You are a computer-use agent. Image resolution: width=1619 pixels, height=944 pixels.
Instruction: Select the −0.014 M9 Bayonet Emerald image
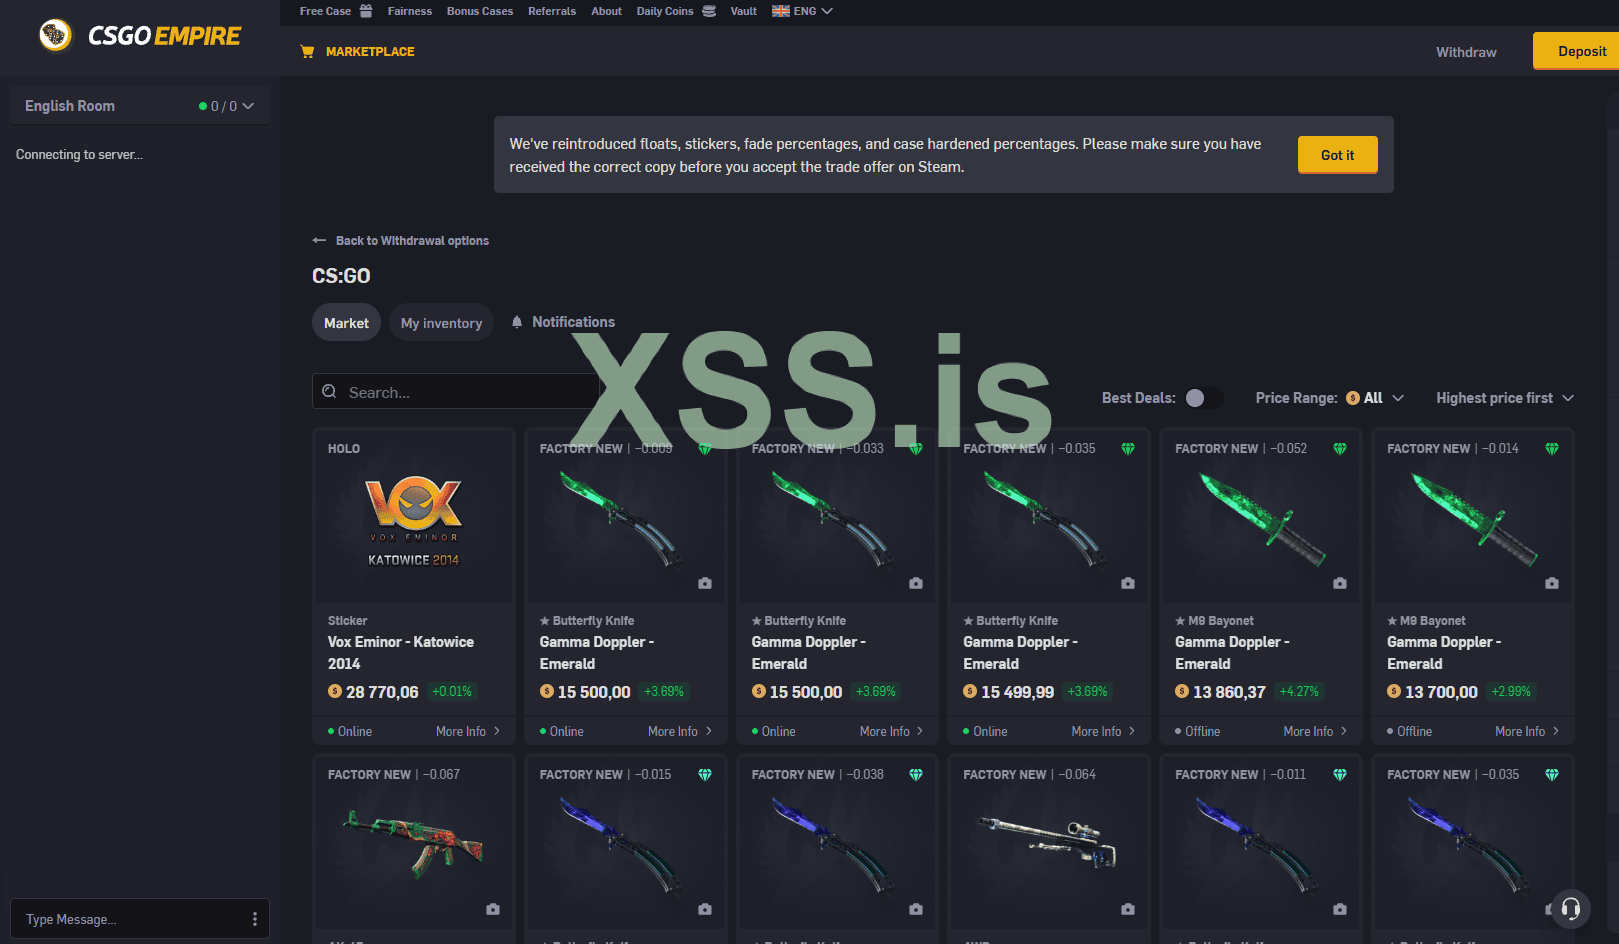pyautogui.click(x=1474, y=519)
